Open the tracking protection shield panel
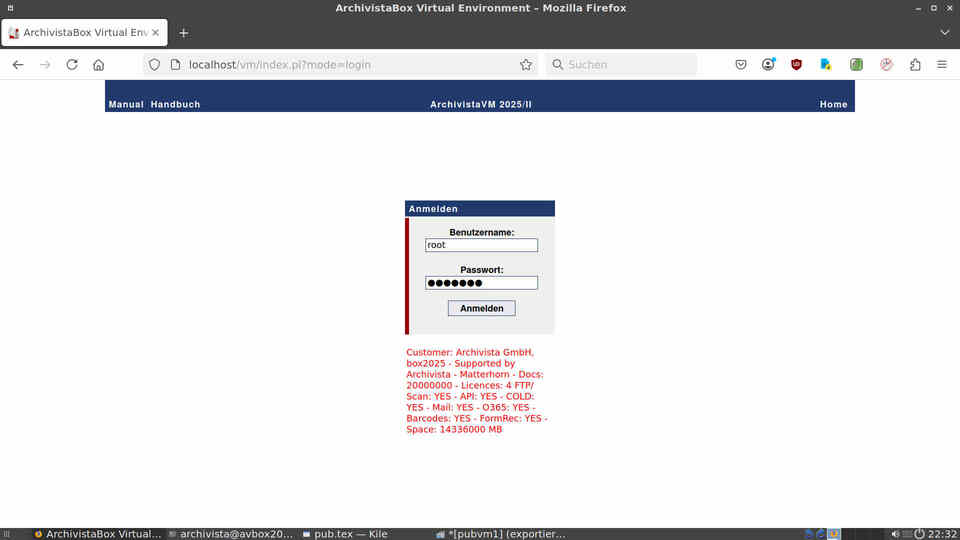The height and width of the screenshot is (540, 960). pos(154,64)
